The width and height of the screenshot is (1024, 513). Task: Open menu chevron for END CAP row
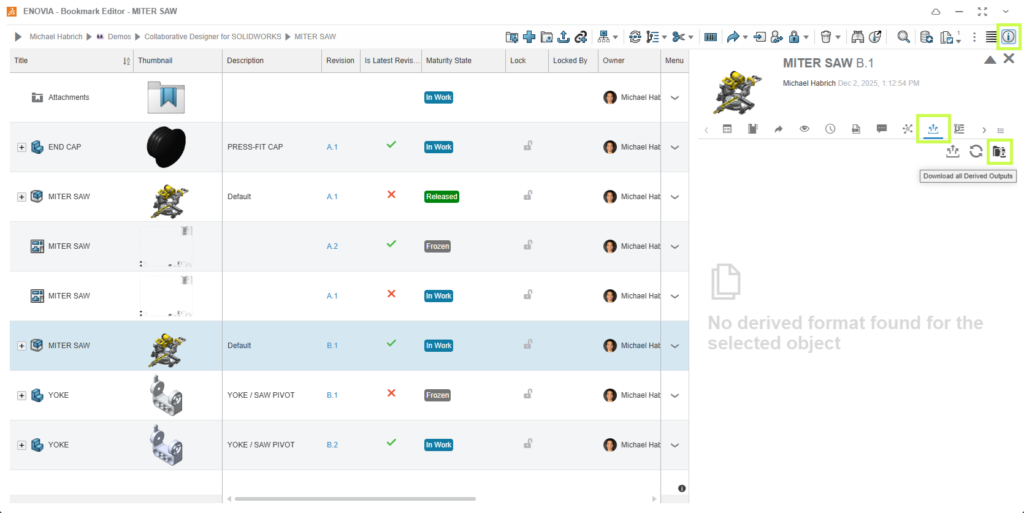[675, 148]
